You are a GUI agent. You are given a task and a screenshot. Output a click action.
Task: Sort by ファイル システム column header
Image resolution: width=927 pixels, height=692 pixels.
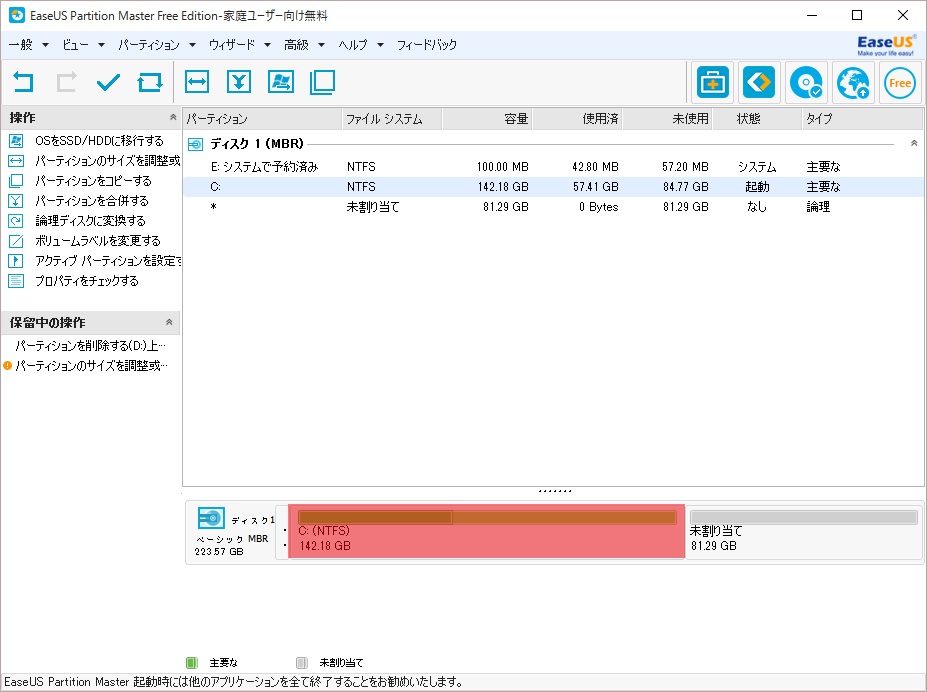coord(392,119)
